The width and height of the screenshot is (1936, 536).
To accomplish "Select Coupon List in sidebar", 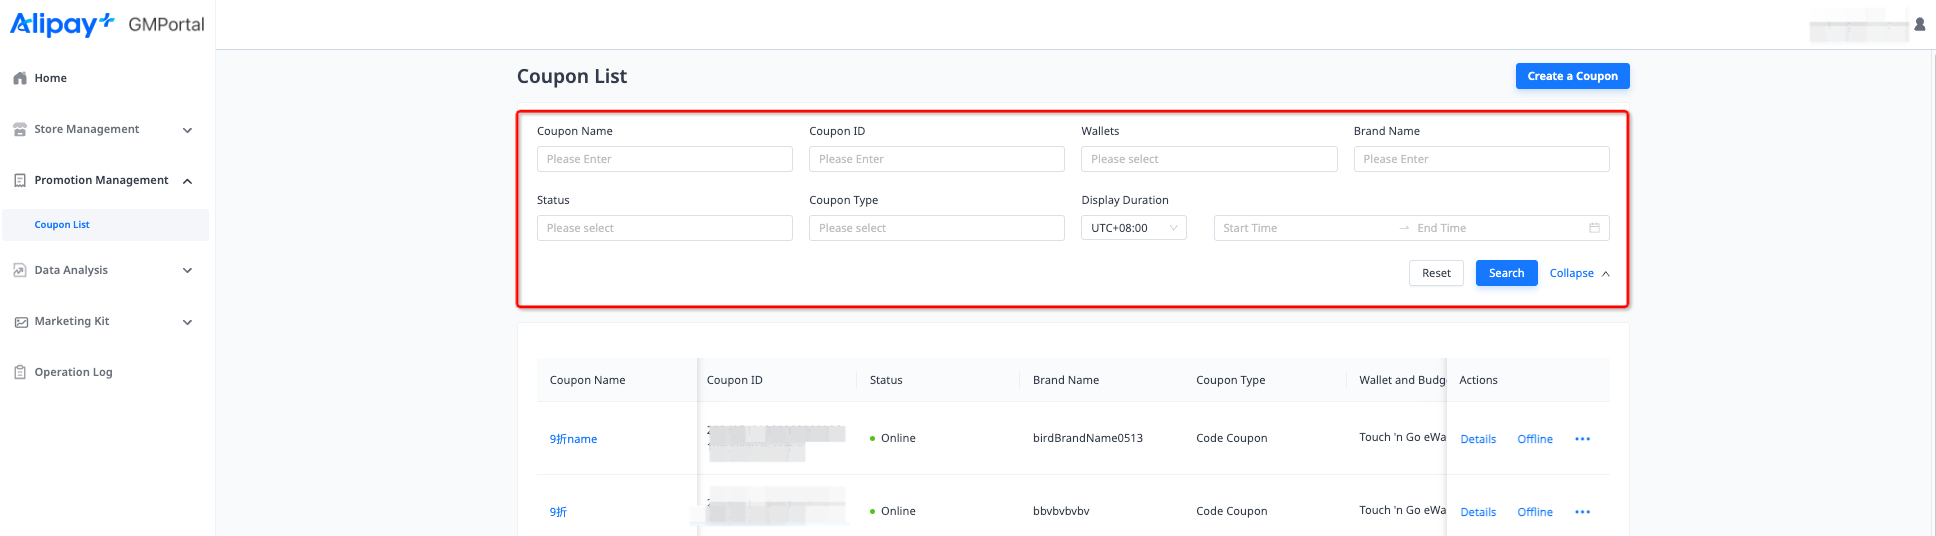I will (62, 225).
